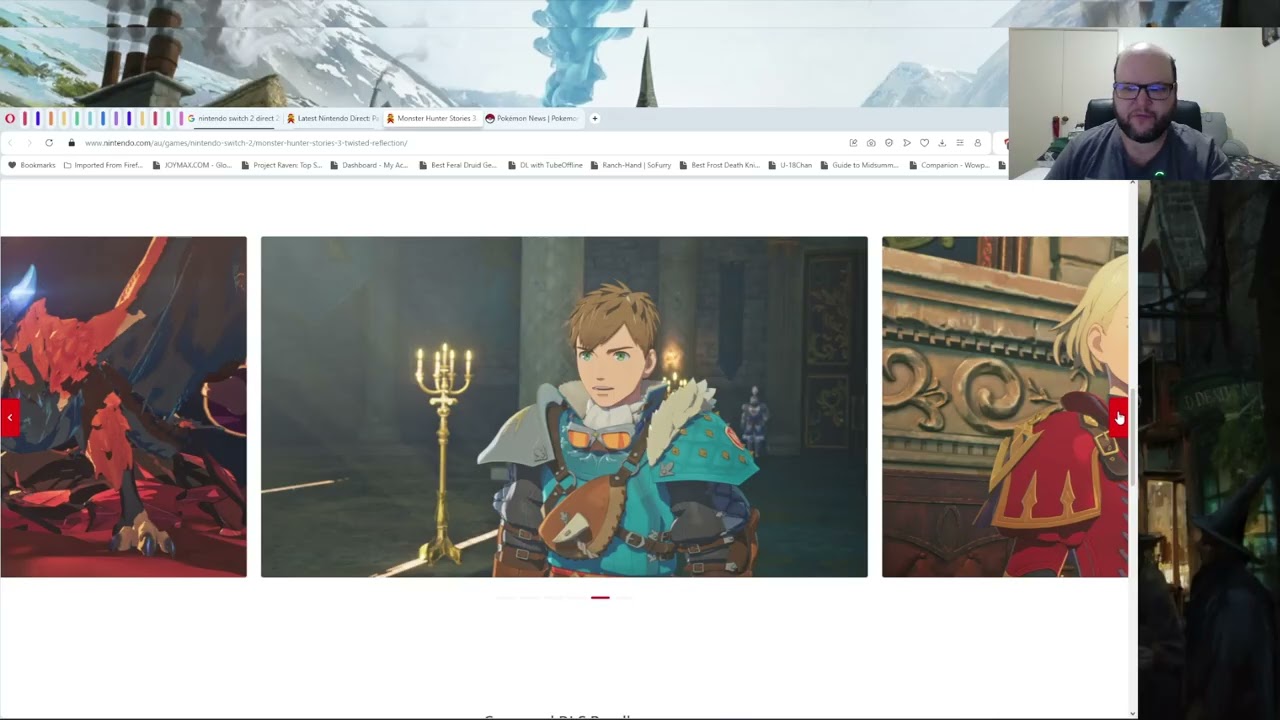Open the 'U-18Chan' bookmark
This screenshot has height=720, width=1280.
pos(790,165)
